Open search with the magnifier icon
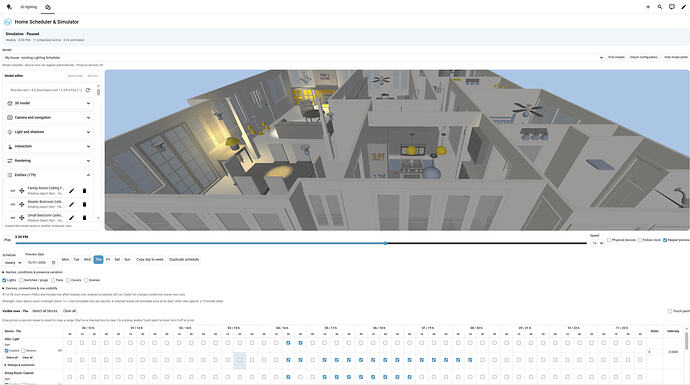Viewport: 690px width, 385px height. 660,7
